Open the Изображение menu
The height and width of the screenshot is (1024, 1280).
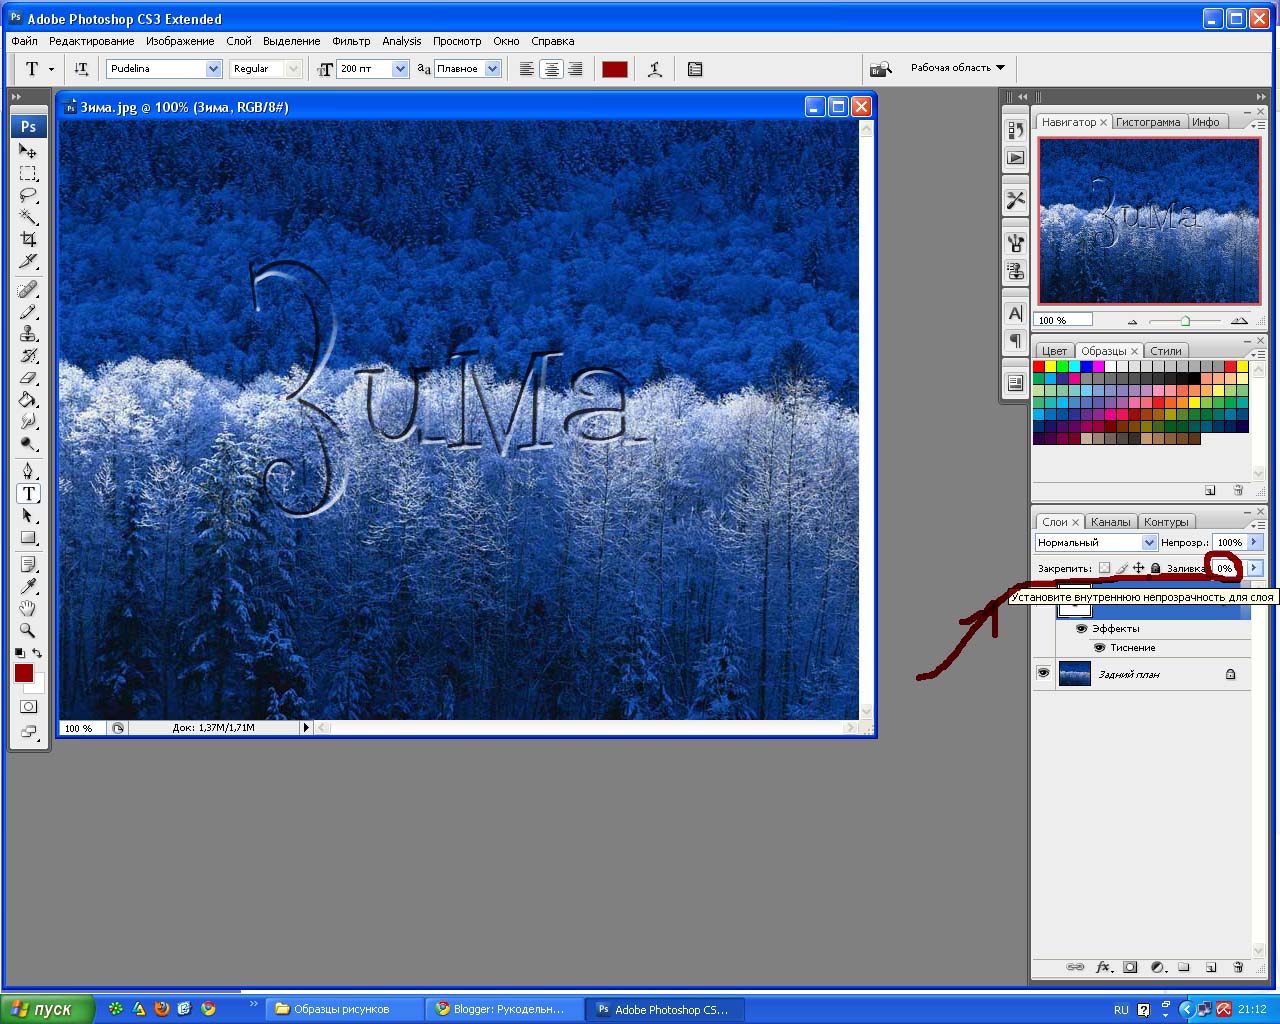point(180,41)
